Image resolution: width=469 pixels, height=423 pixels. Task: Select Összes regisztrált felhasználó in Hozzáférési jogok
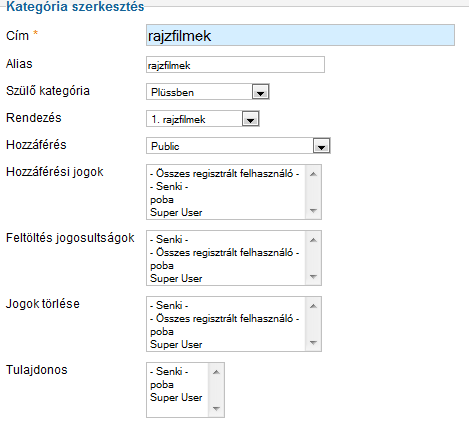click(x=224, y=173)
